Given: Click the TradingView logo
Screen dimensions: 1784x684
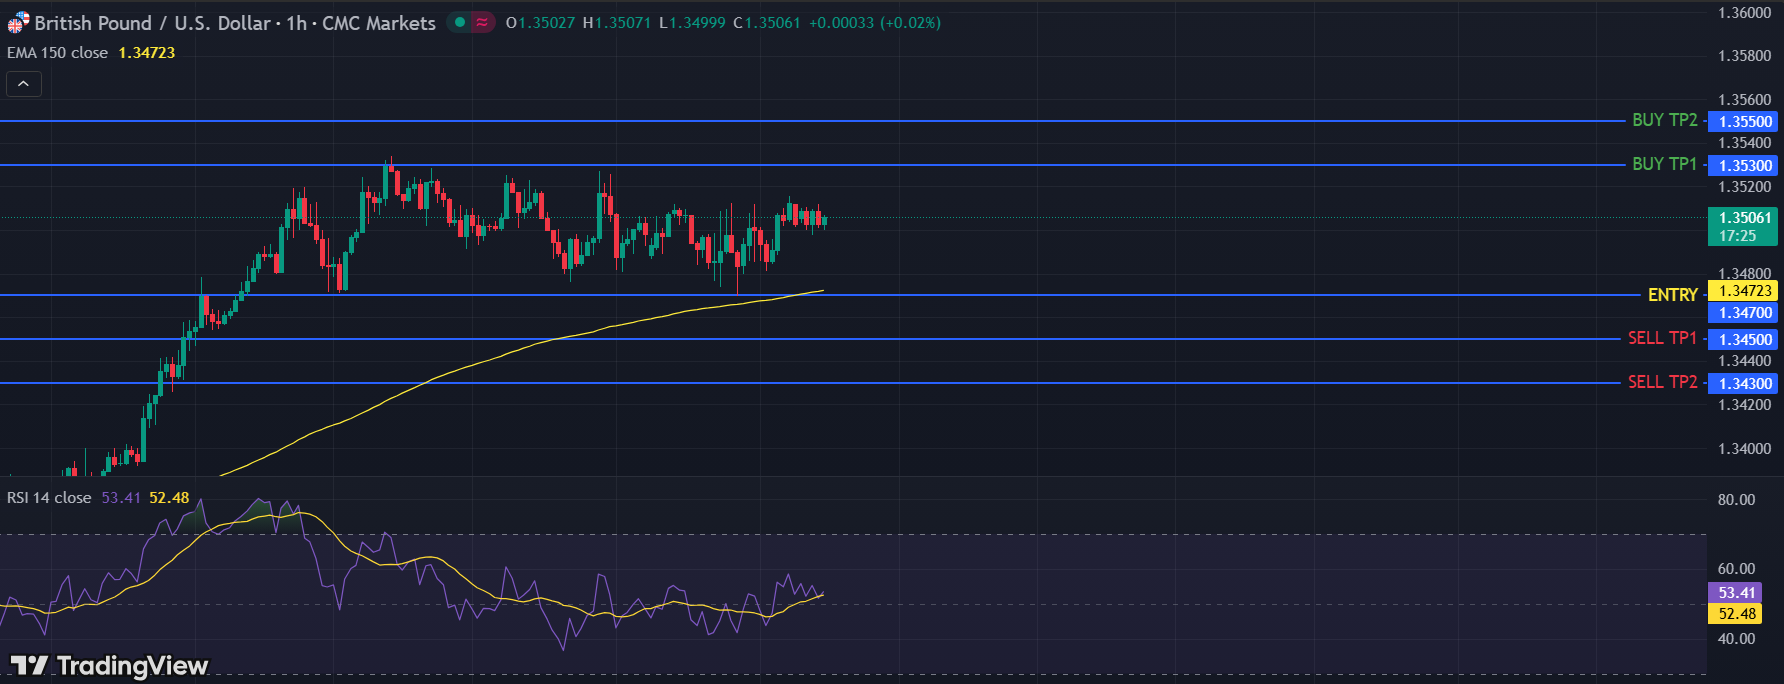Looking at the screenshot, I should click(109, 665).
